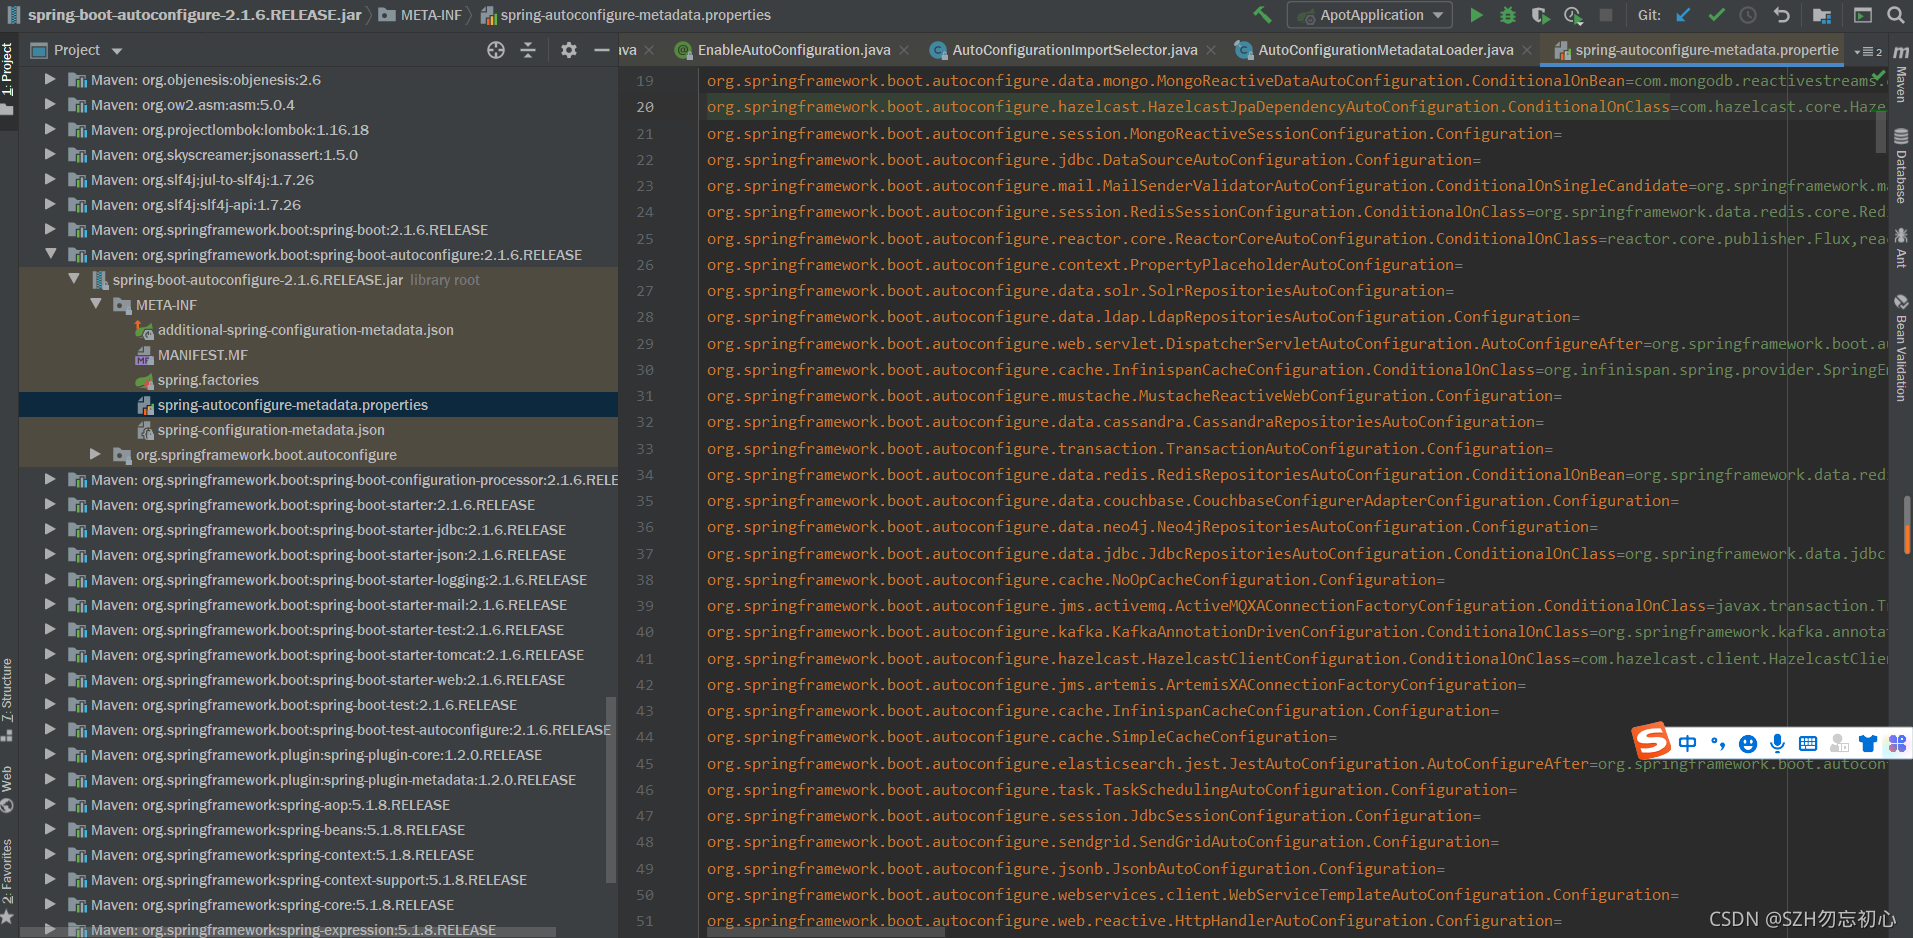Open Sogou soft keyboard icon
The image size is (1913, 938).
[1808, 743]
